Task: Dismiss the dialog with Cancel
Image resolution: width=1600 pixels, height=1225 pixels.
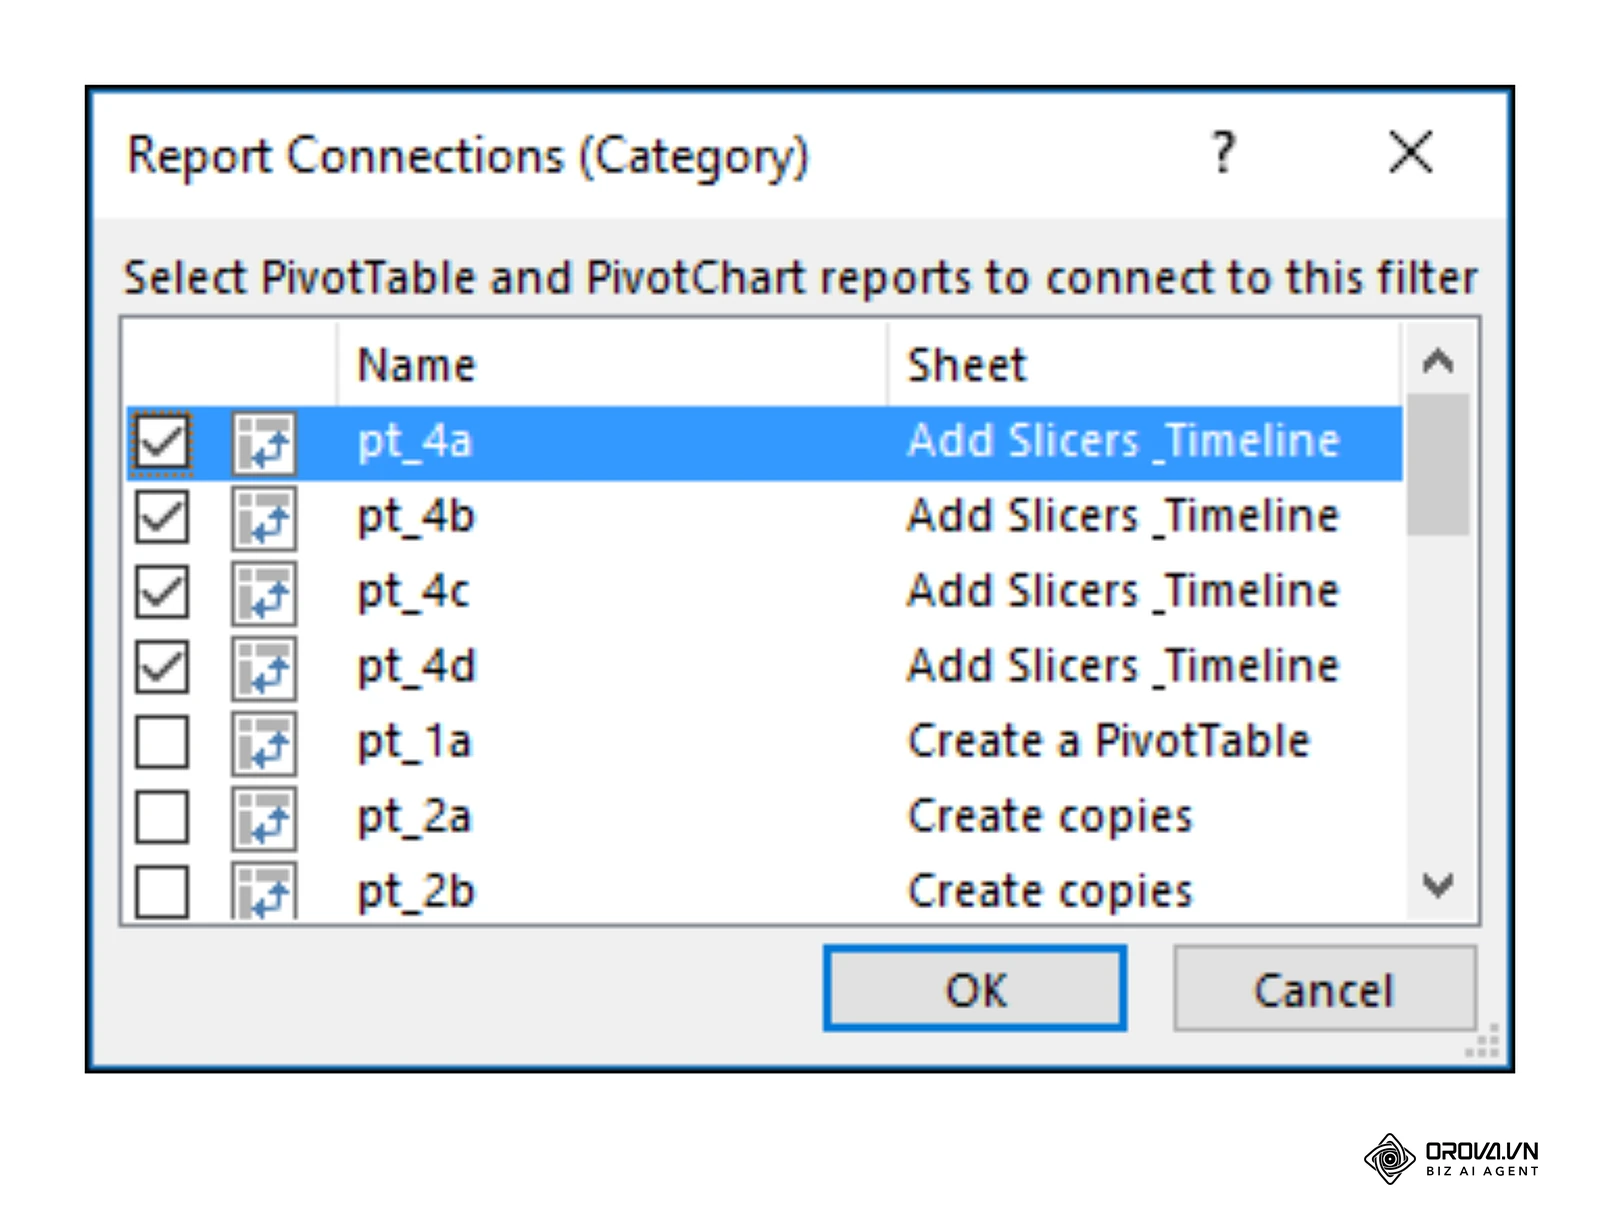Action: pos(1324,988)
